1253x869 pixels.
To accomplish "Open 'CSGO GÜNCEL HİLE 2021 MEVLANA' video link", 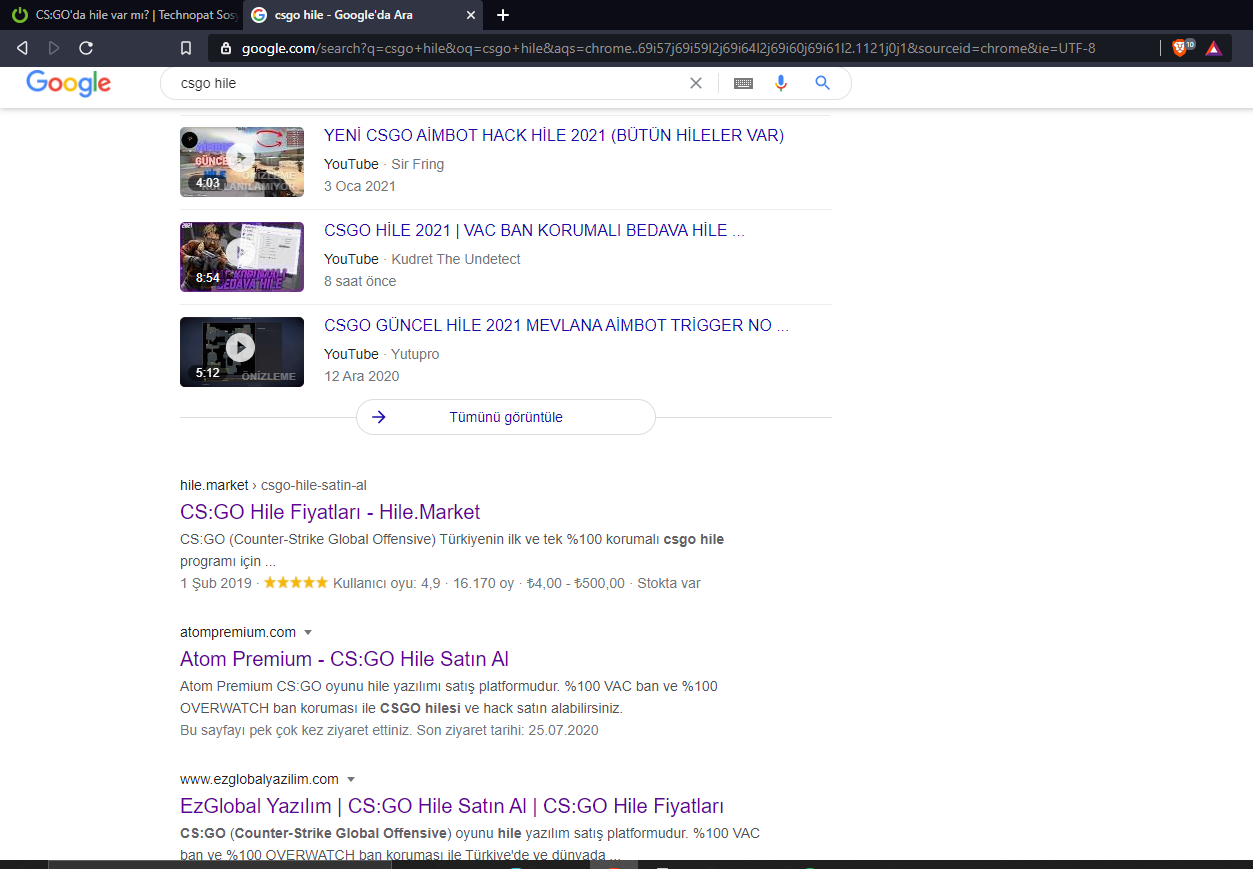I will coord(556,326).
